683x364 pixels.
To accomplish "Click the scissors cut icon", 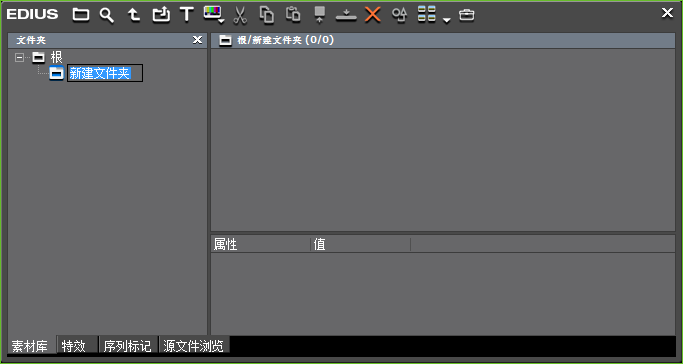I will [240, 15].
